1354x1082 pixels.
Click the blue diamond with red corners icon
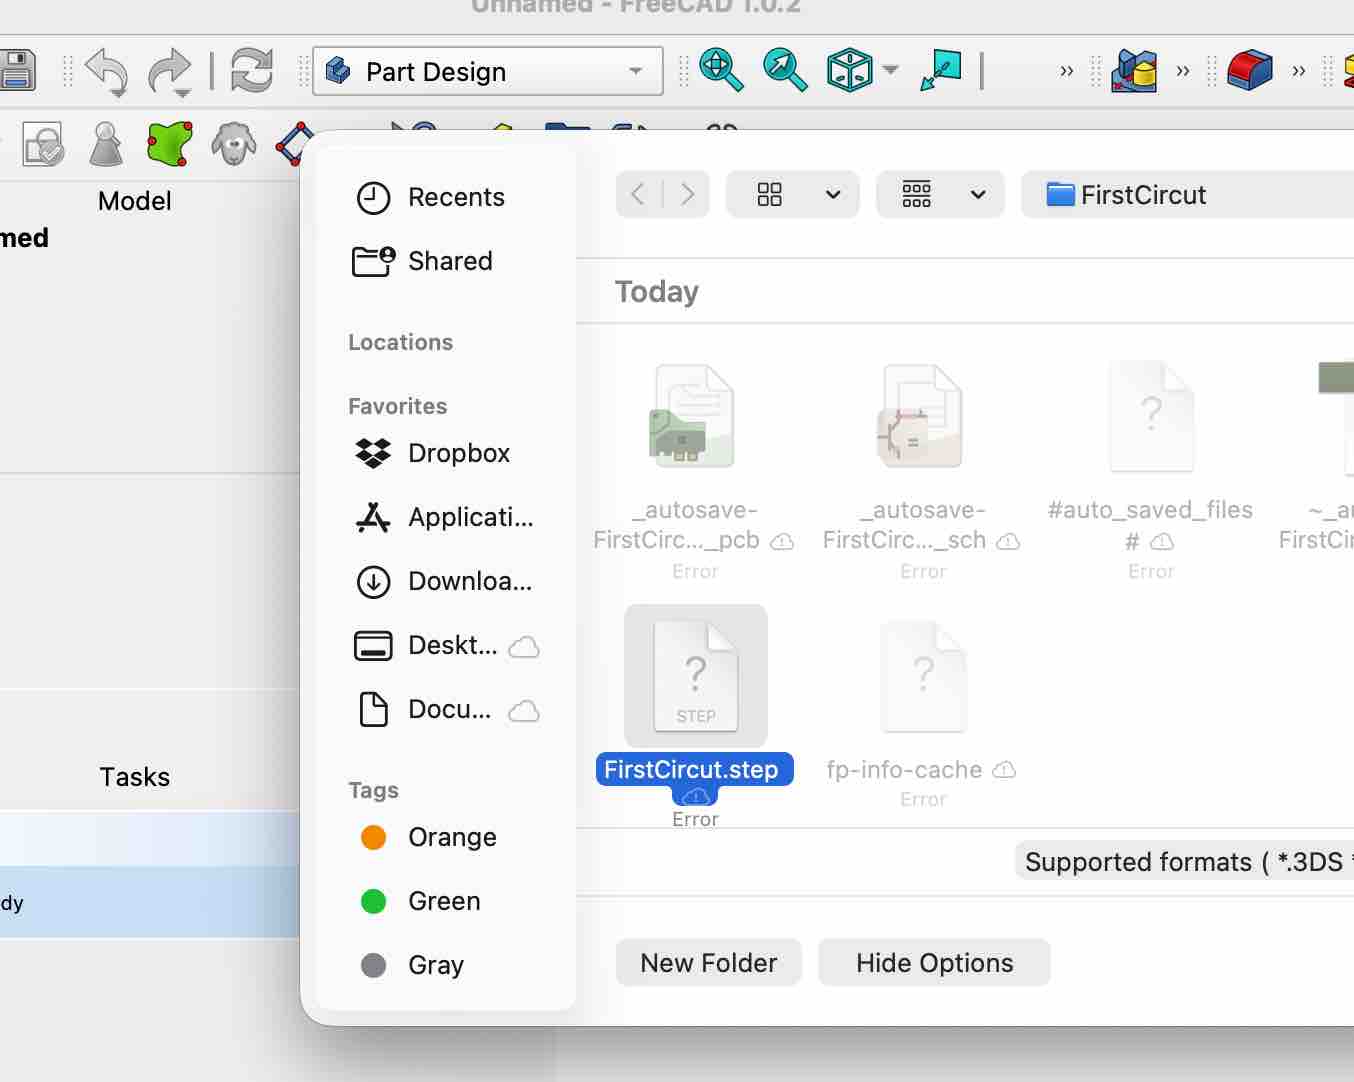click(294, 145)
